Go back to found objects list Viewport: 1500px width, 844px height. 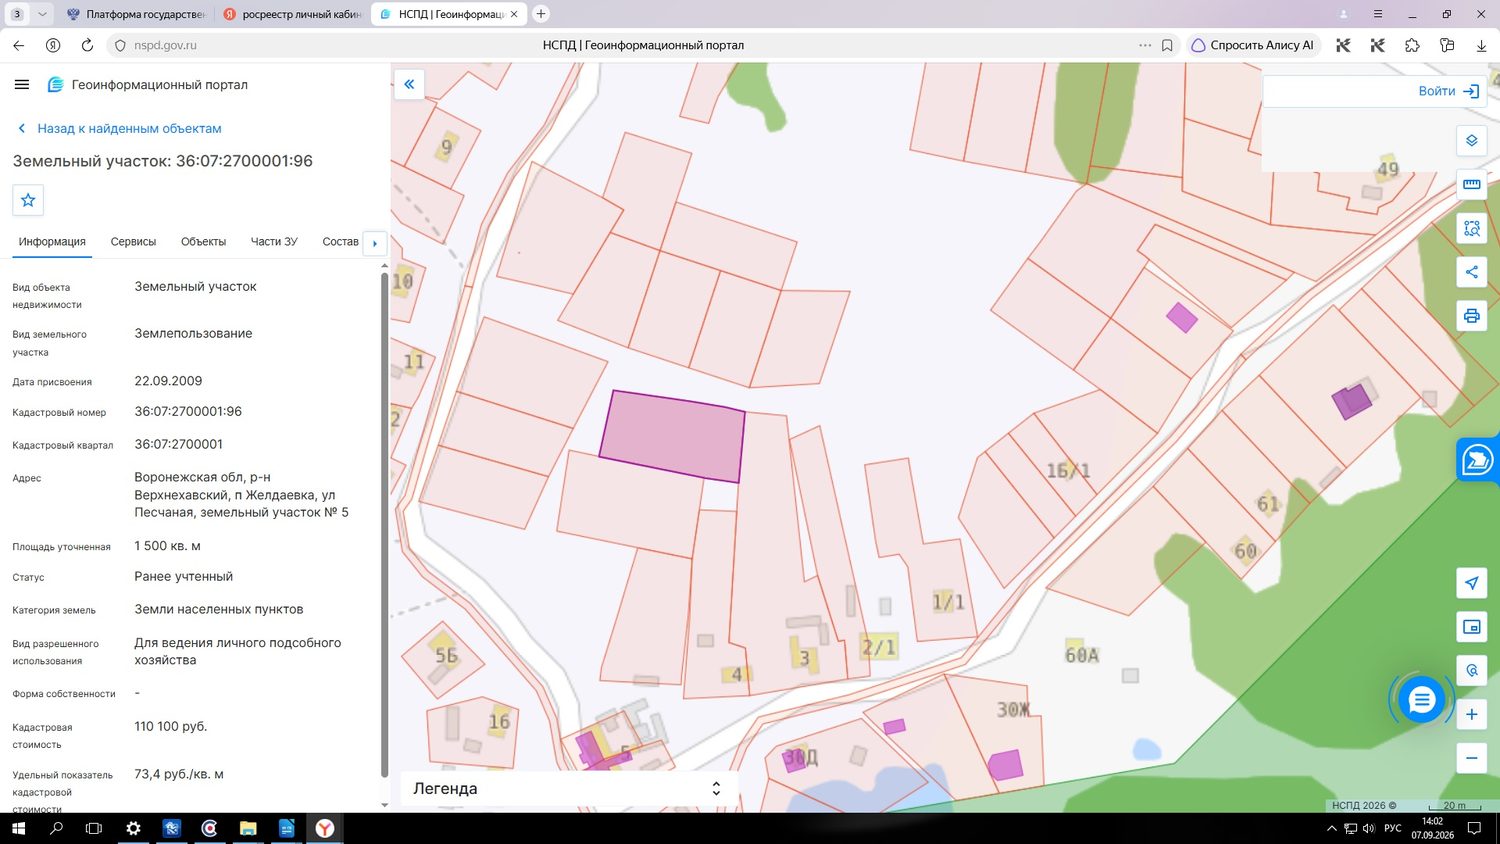pos(120,129)
